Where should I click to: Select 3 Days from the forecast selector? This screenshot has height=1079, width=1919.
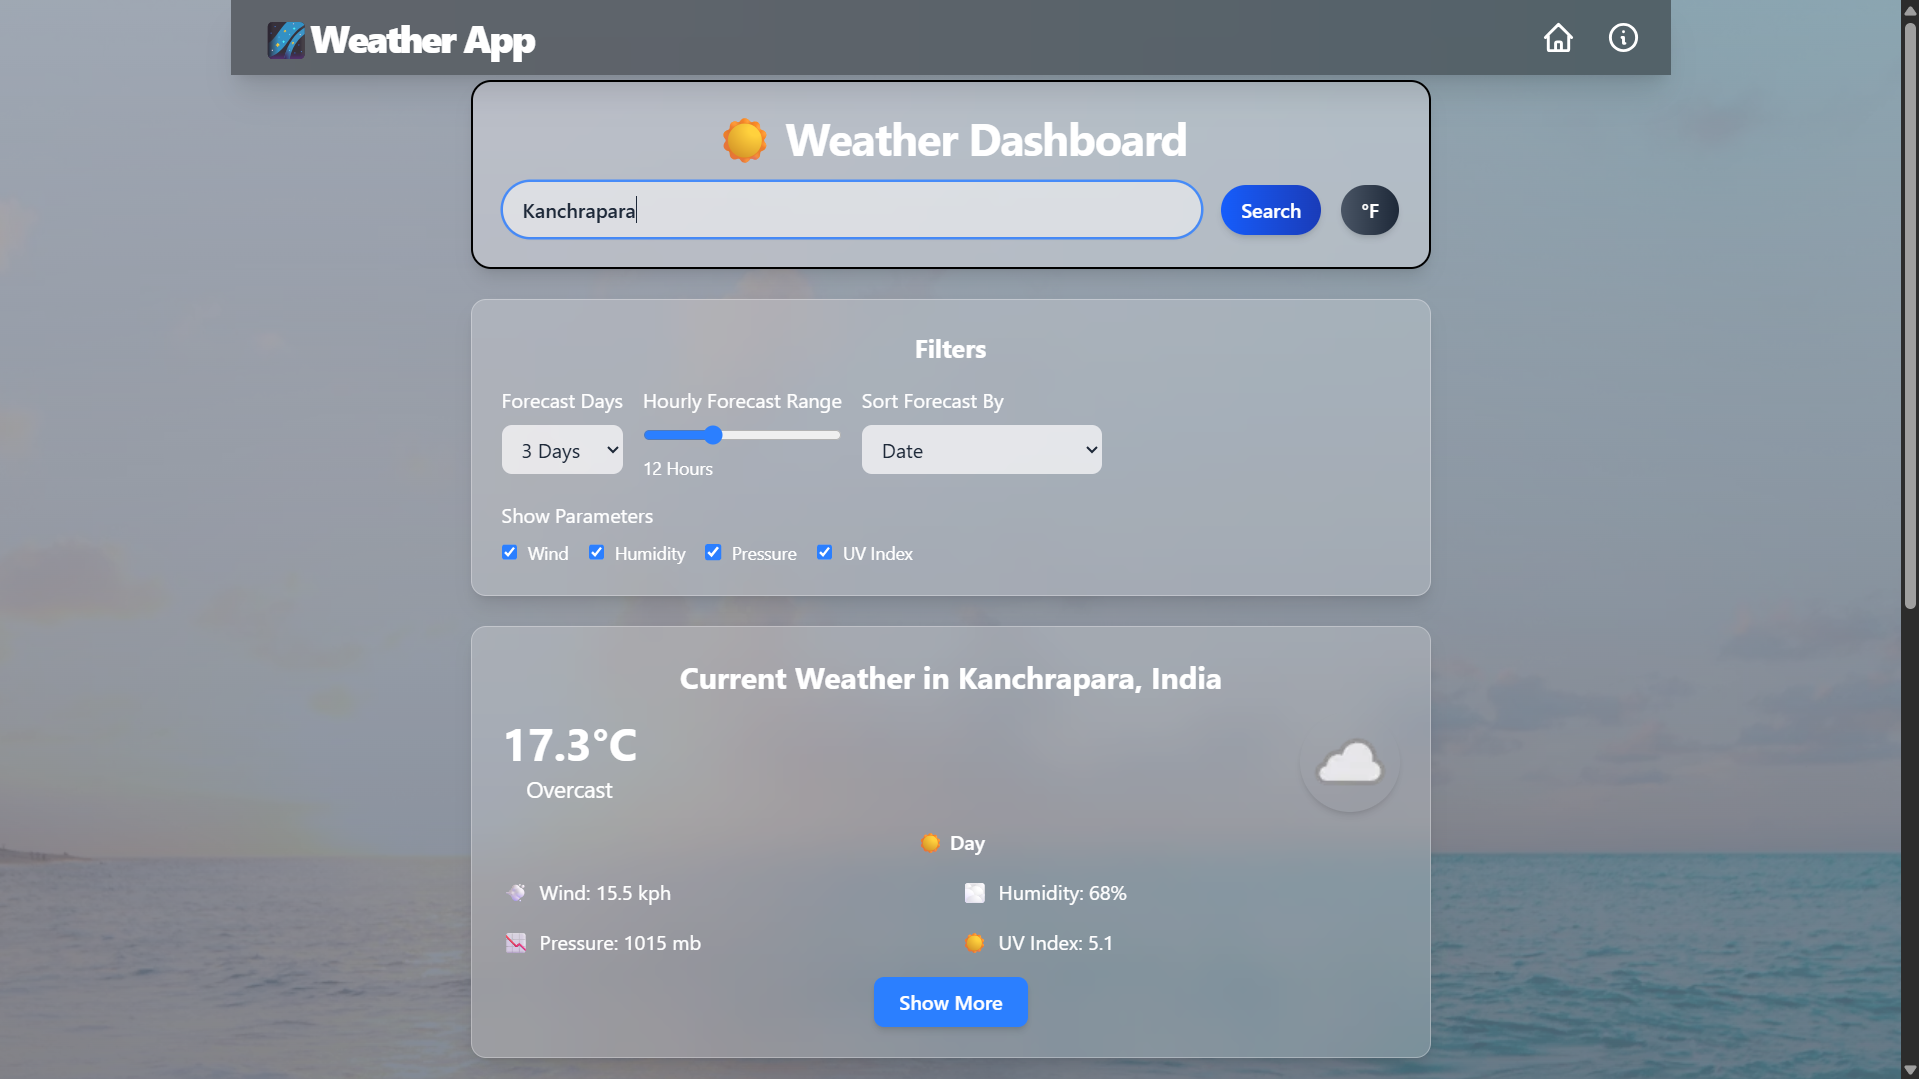point(562,450)
